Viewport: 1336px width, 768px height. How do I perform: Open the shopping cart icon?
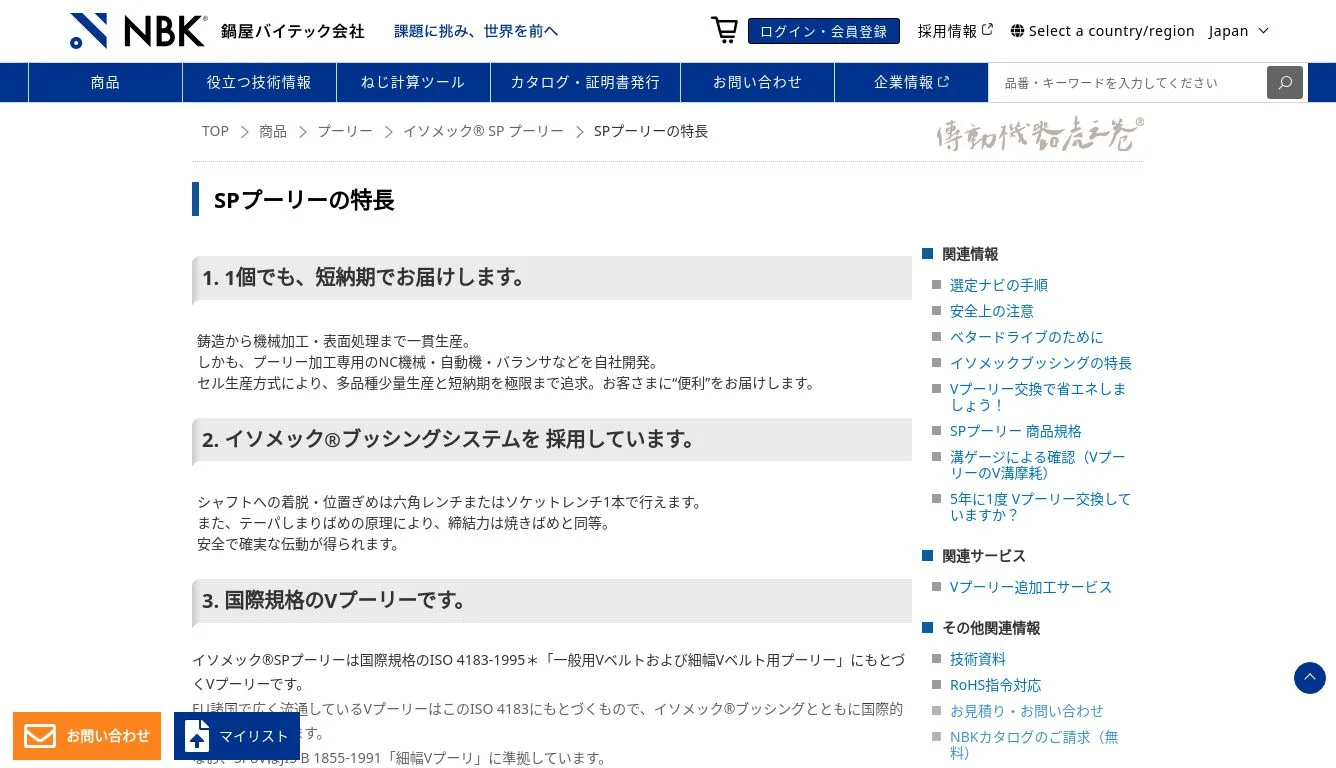click(724, 30)
